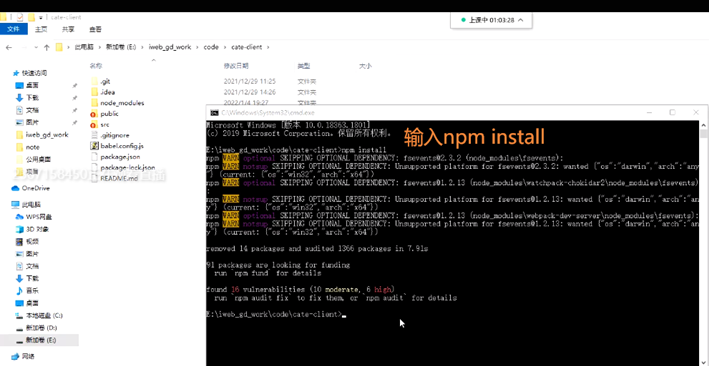Image resolution: width=709 pixels, height=366 pixels.
Task: Click the .idea modified date 2021/12/29 14:26
Action: point(250,92)
